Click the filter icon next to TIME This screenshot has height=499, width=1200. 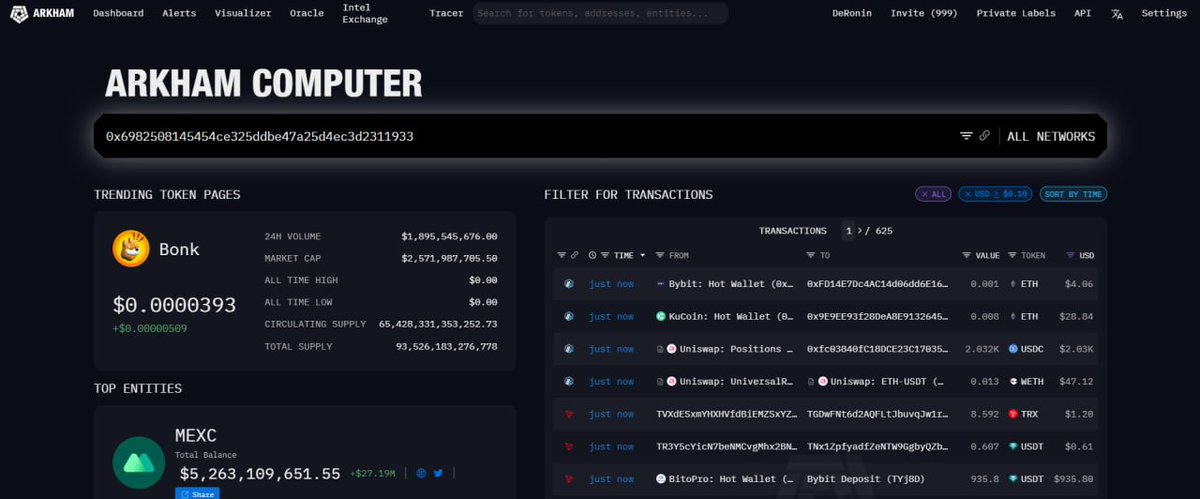pyautogui.click(x=605, y=255)
